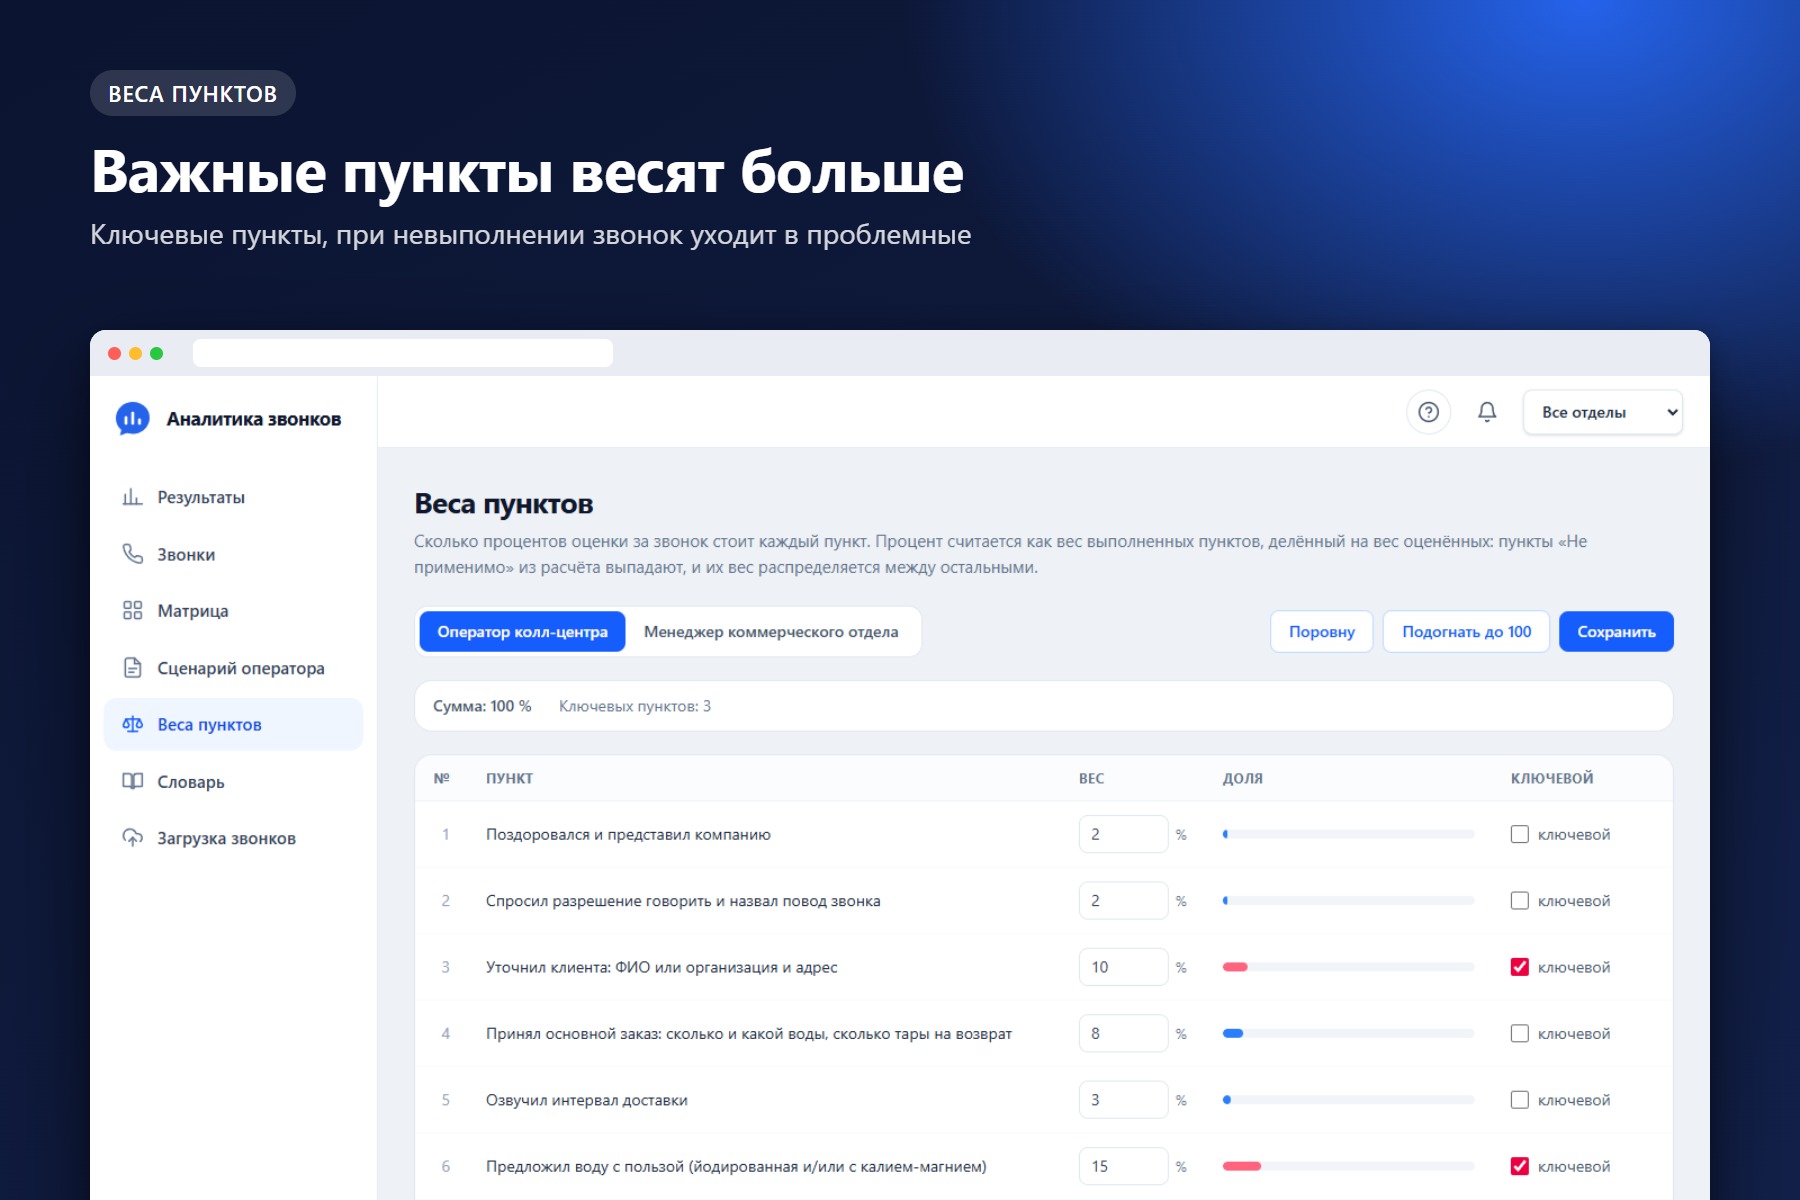1800x1200 pixels.
Task: Click the Сохранить button
Action: pos(1616,632)
